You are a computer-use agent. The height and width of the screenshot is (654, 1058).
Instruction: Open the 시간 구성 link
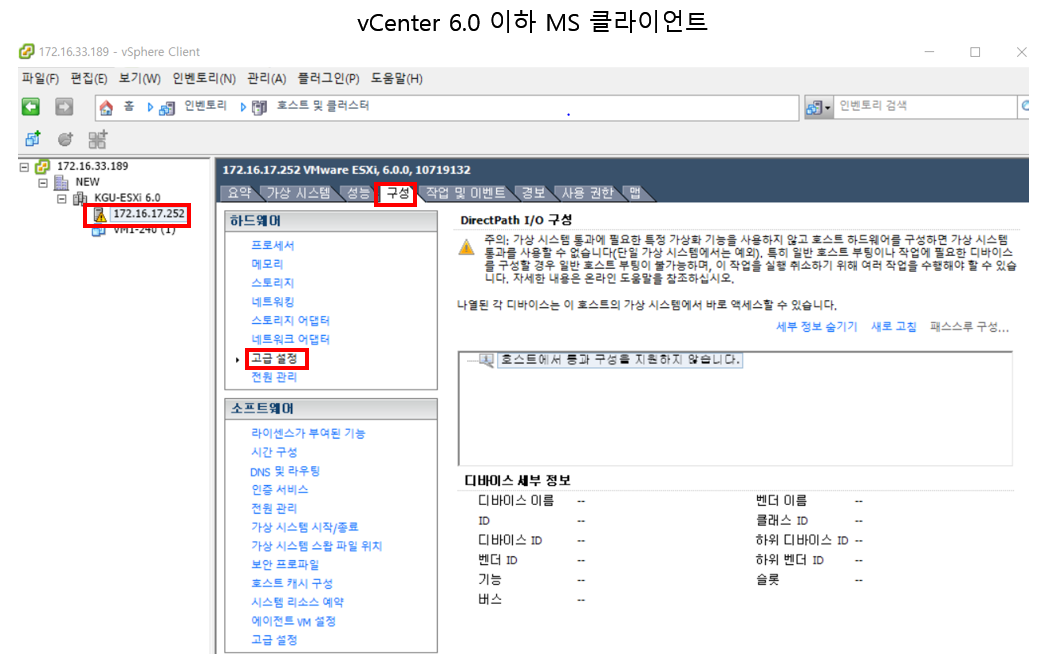click(x=274, y=452)
